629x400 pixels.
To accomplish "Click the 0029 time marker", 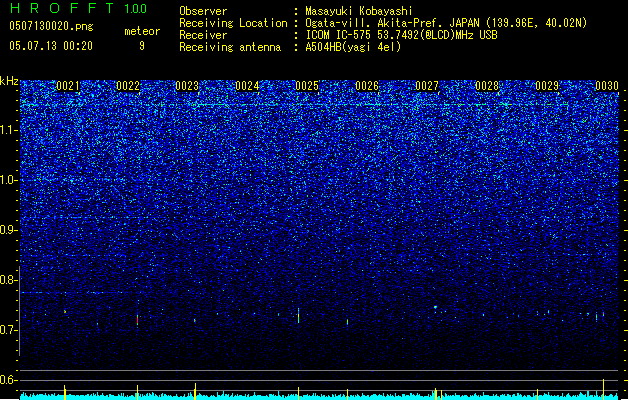I will pyautogui.click(x=547, y=86).
